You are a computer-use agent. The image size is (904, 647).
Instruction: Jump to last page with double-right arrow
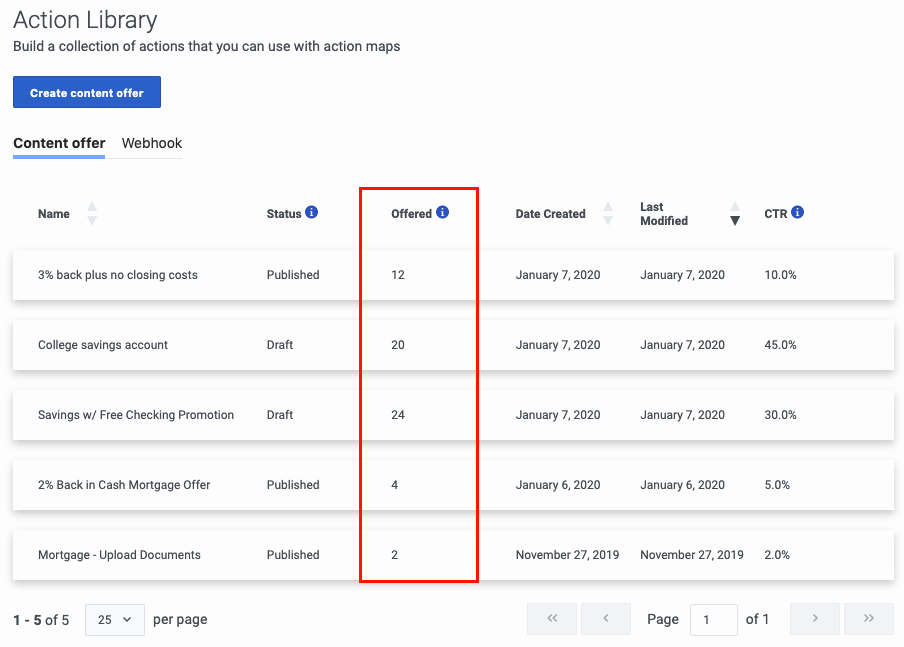[869, 619]
